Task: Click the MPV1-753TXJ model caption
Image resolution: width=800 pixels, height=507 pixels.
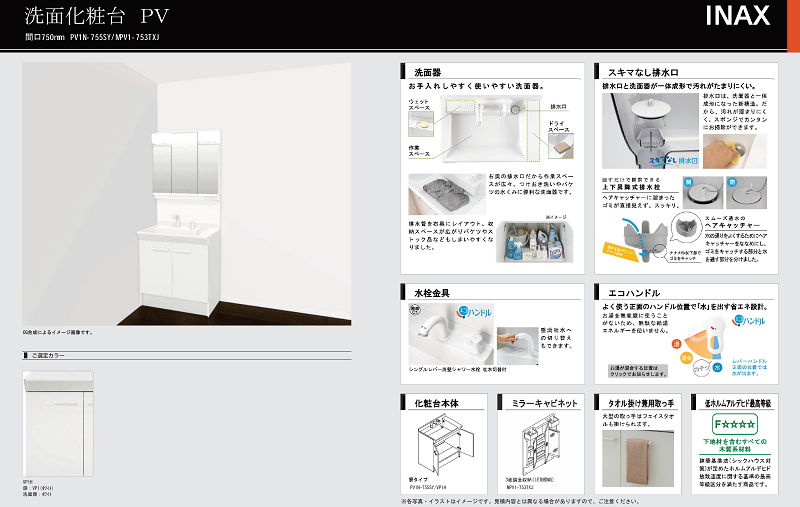Action: pos(520,488)
